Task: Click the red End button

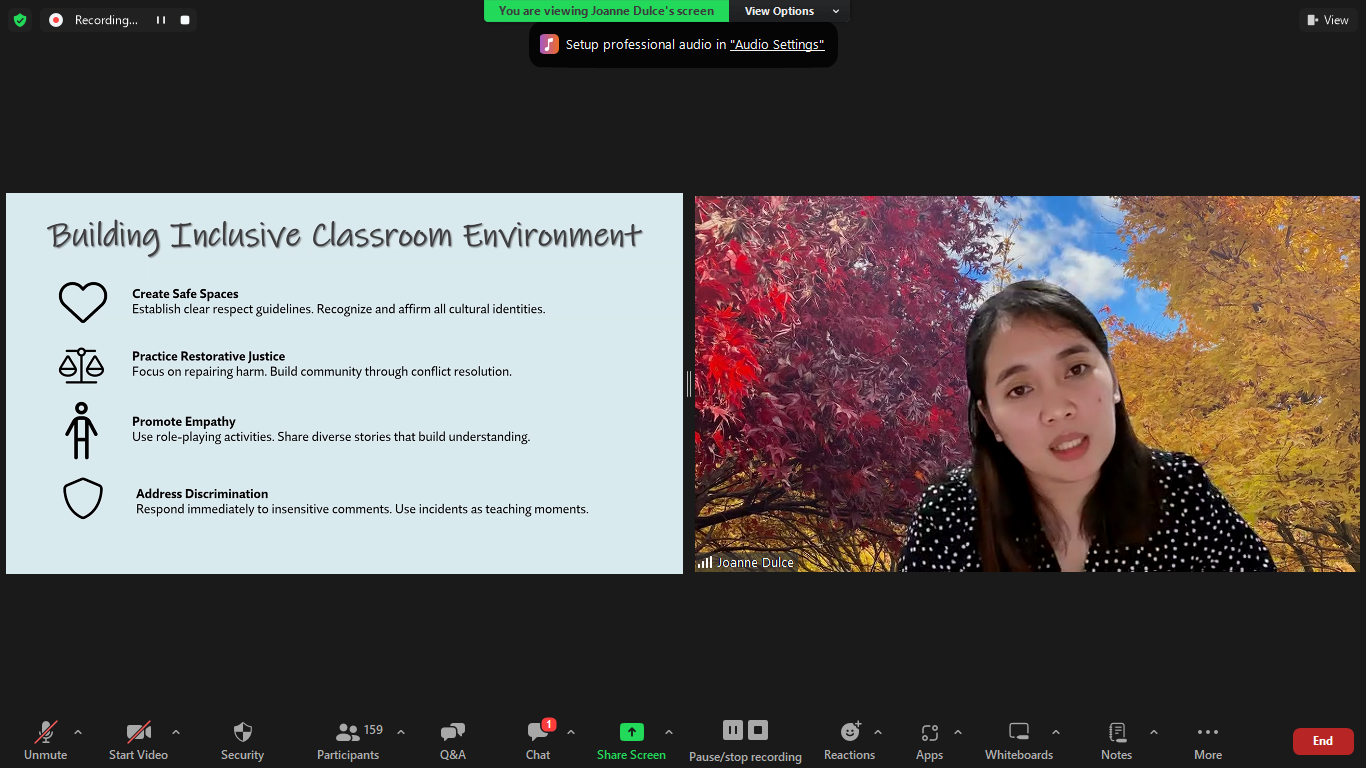Action: (1322, 741)
